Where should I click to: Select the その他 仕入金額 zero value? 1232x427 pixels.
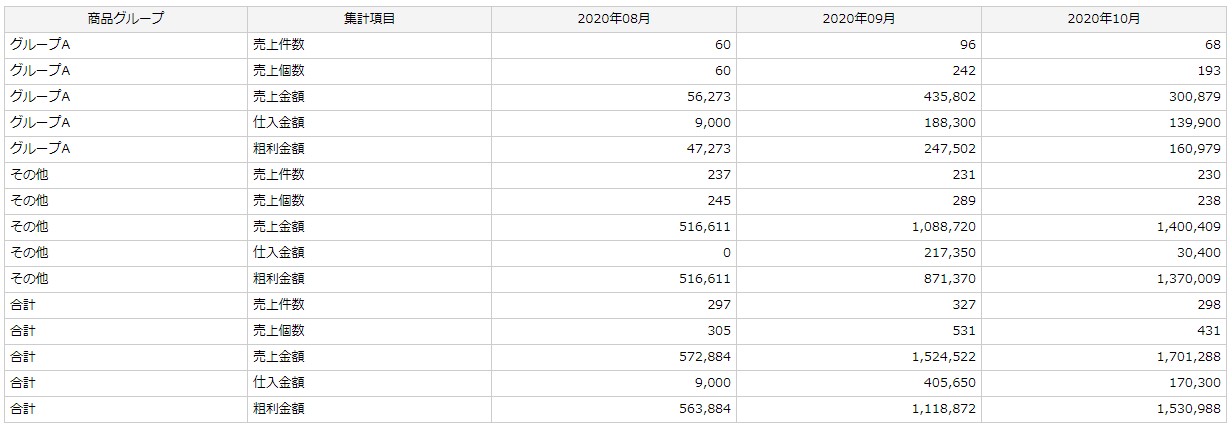pos(727,253)
